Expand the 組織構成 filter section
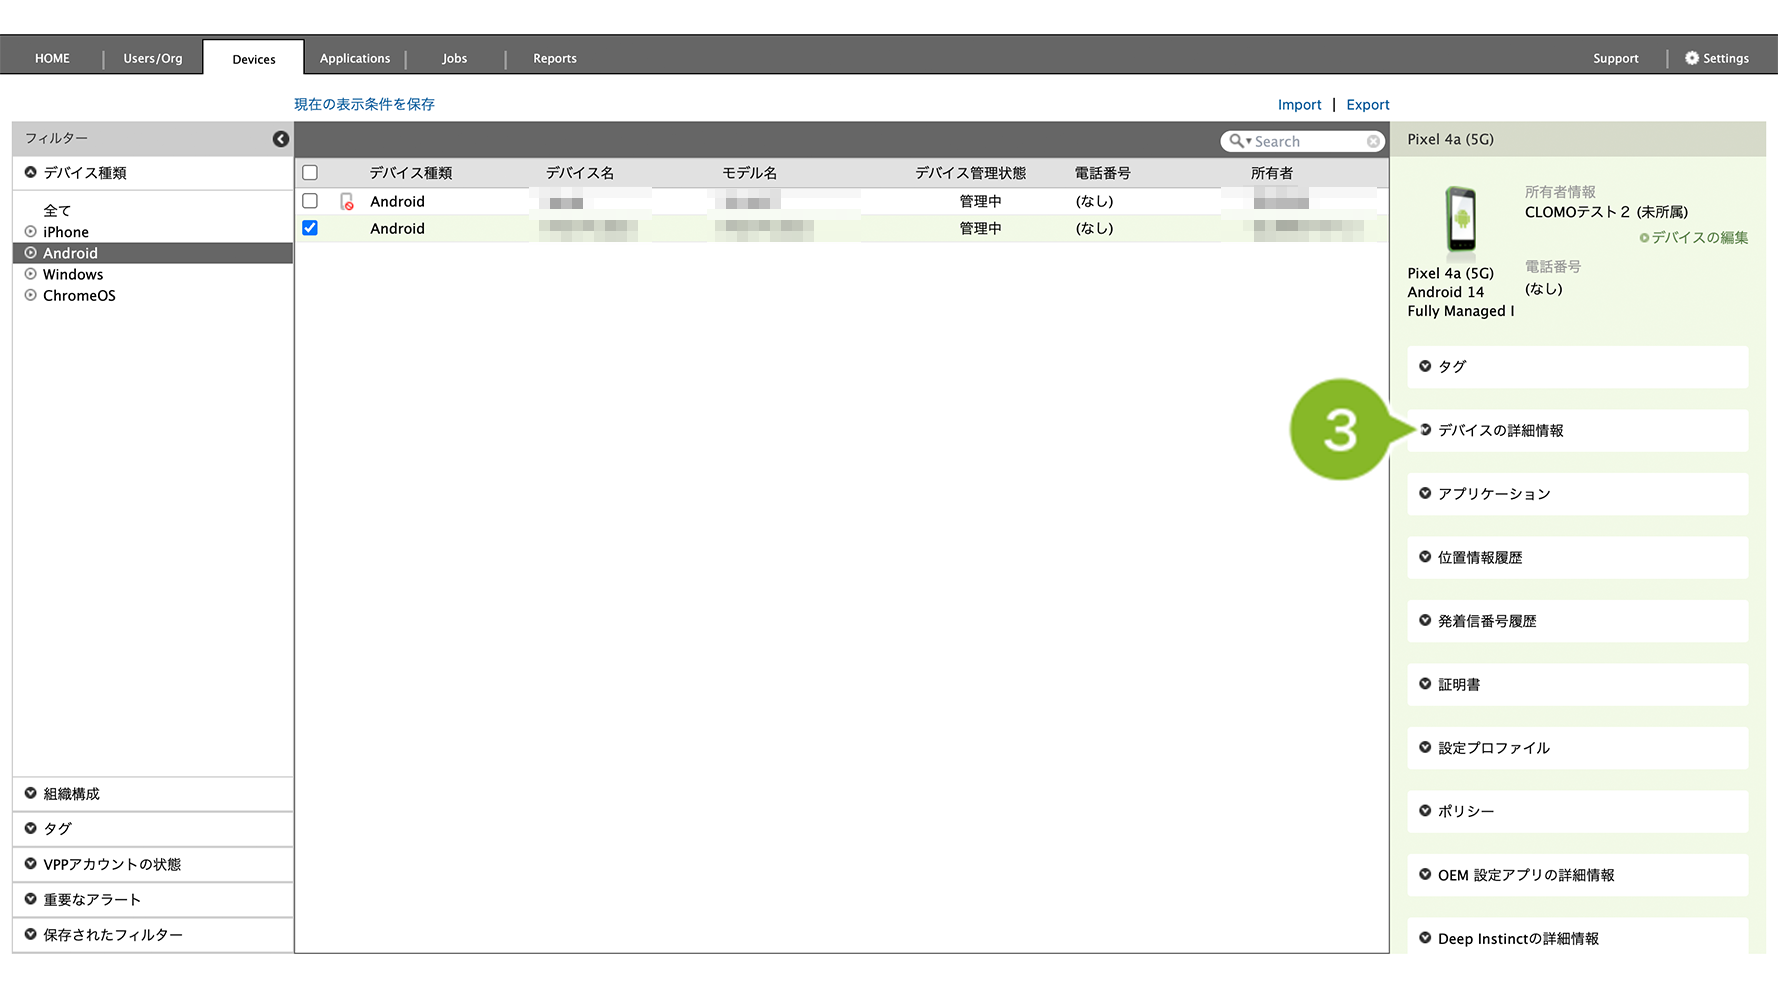 point(71,794)
